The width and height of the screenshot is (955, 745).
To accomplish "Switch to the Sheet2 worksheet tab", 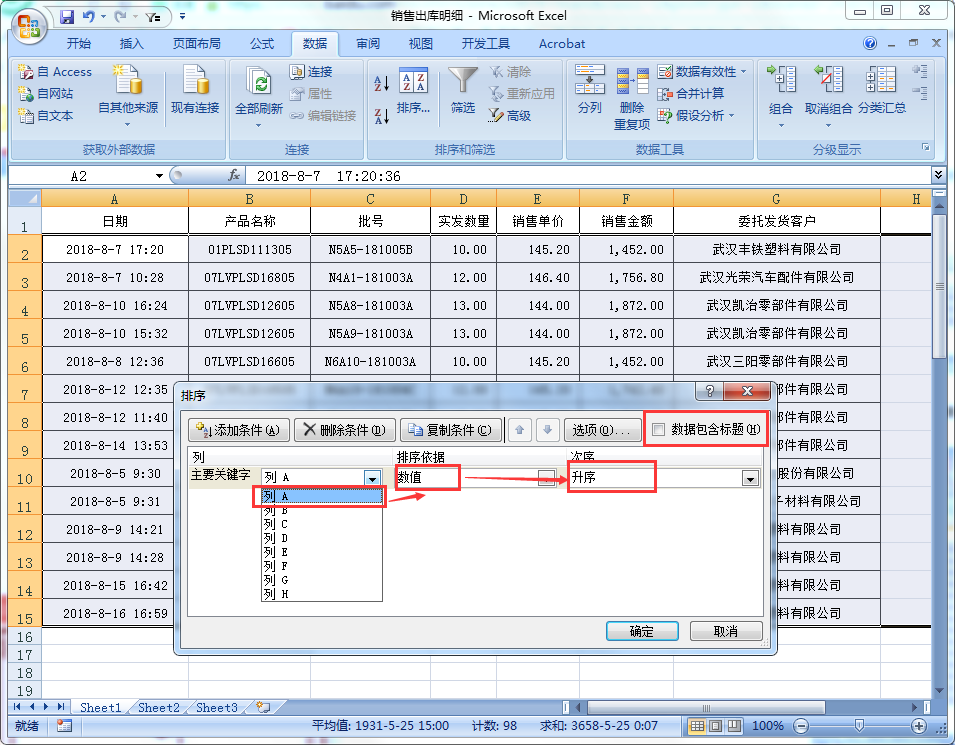I will pos(157,707).
